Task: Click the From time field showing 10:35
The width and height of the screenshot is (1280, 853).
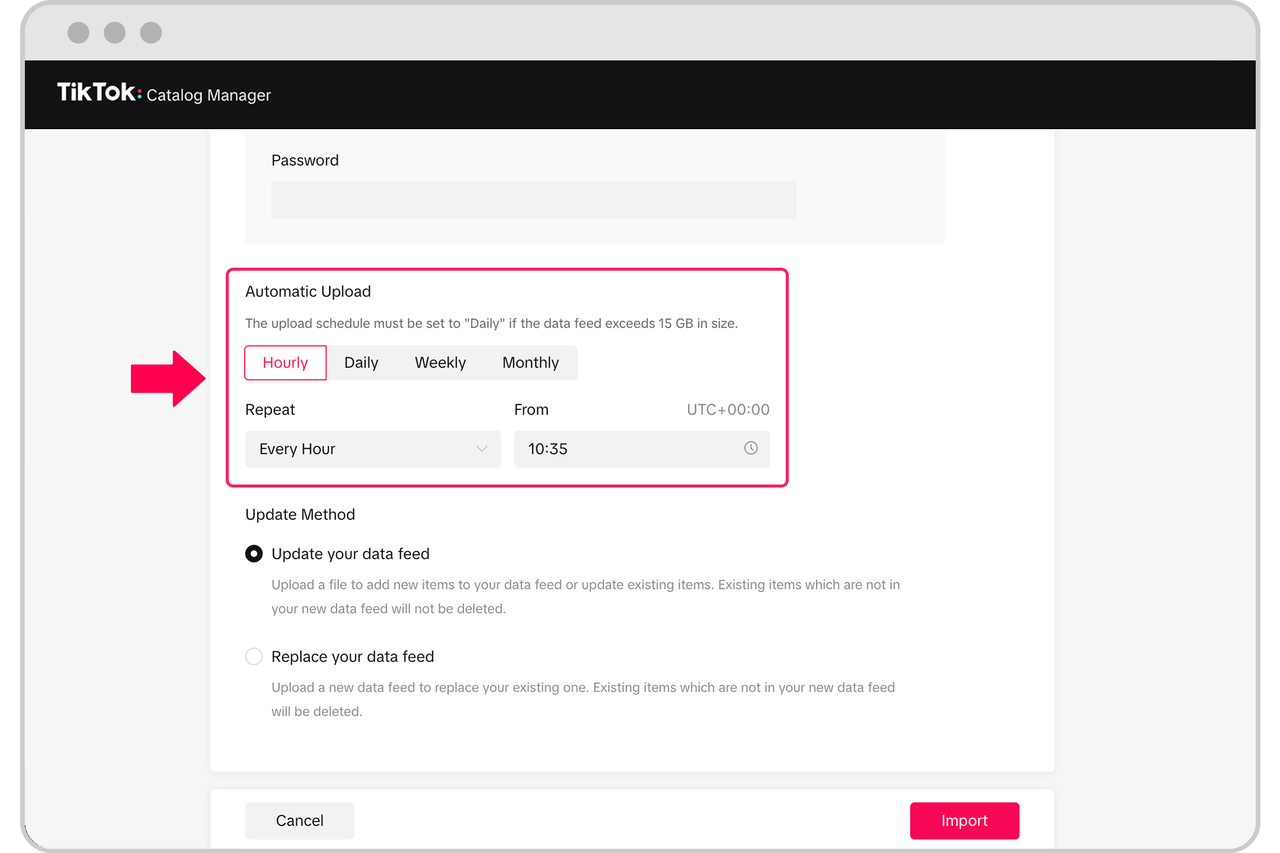Action: (642, 449)
